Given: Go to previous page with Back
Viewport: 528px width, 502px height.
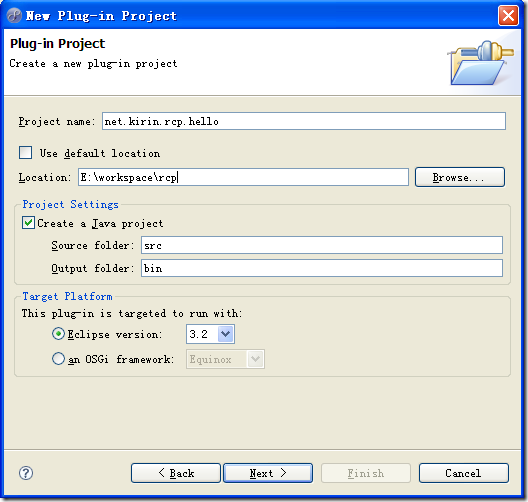Looking at the screenshot, I should tap(176, 473).
